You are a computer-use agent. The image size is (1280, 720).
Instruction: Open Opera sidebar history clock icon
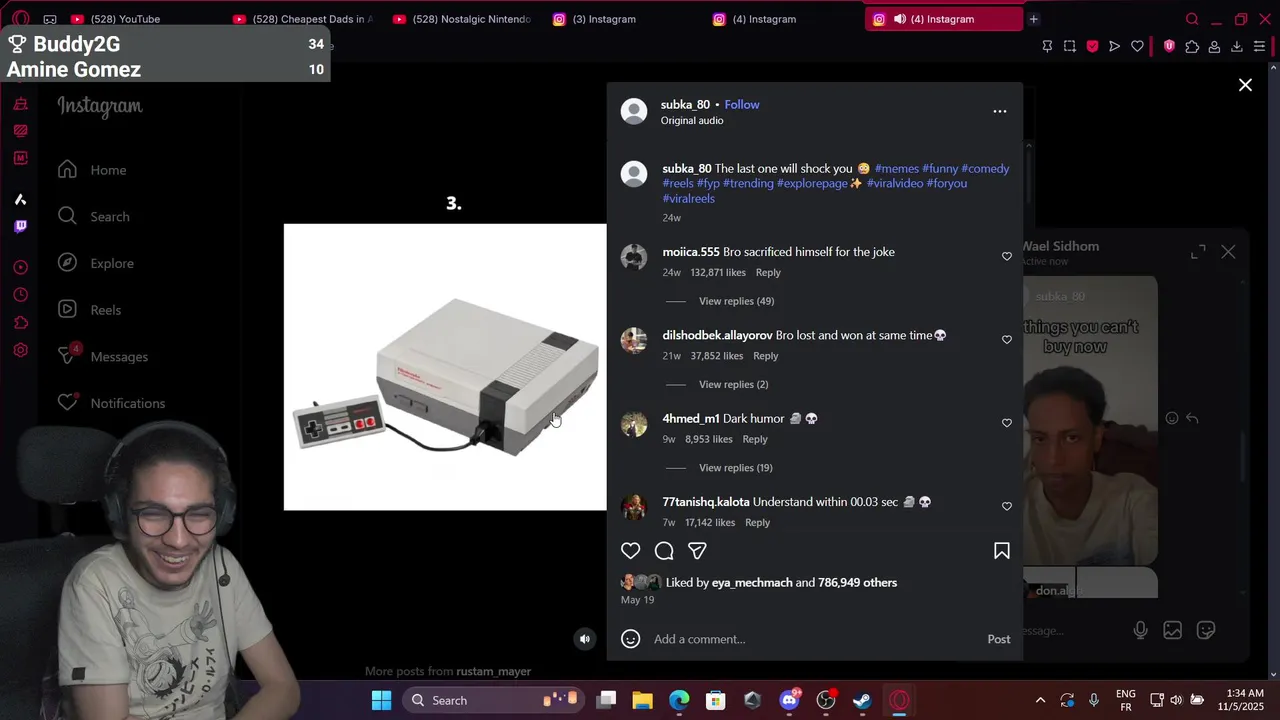tap(20, 295)
